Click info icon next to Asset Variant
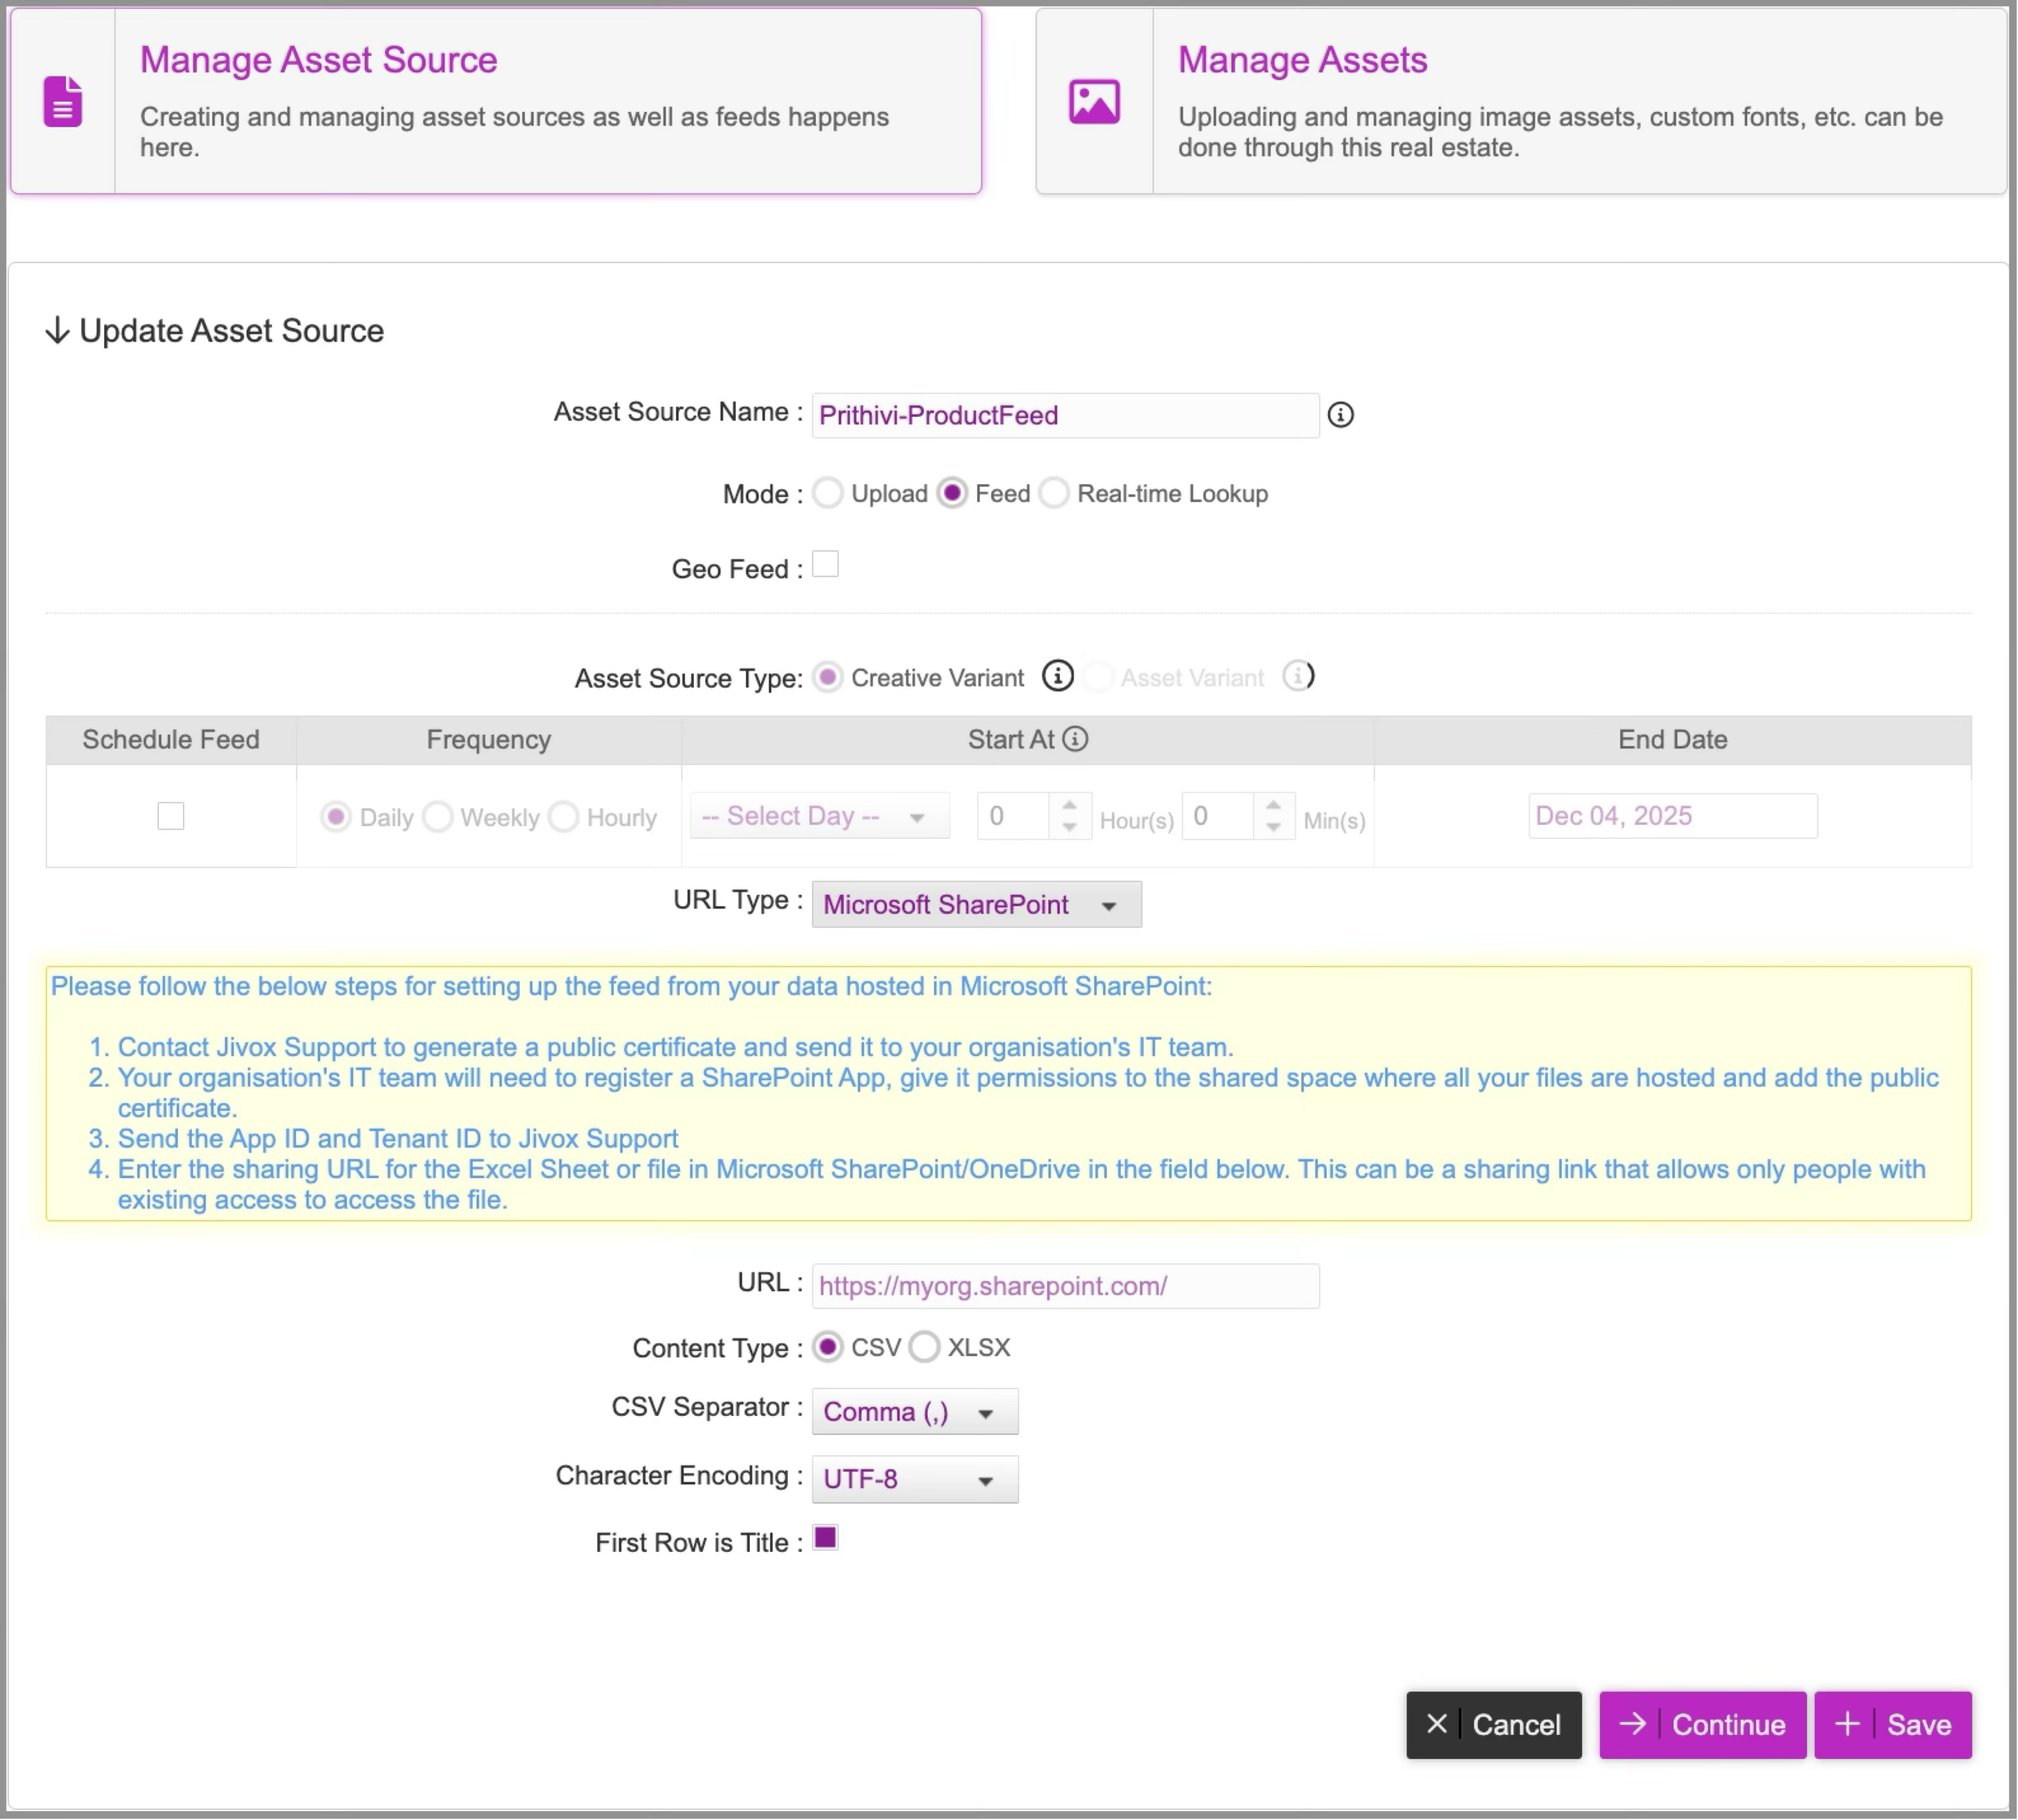2018x1820 pixels. (x=1298, y=676)
